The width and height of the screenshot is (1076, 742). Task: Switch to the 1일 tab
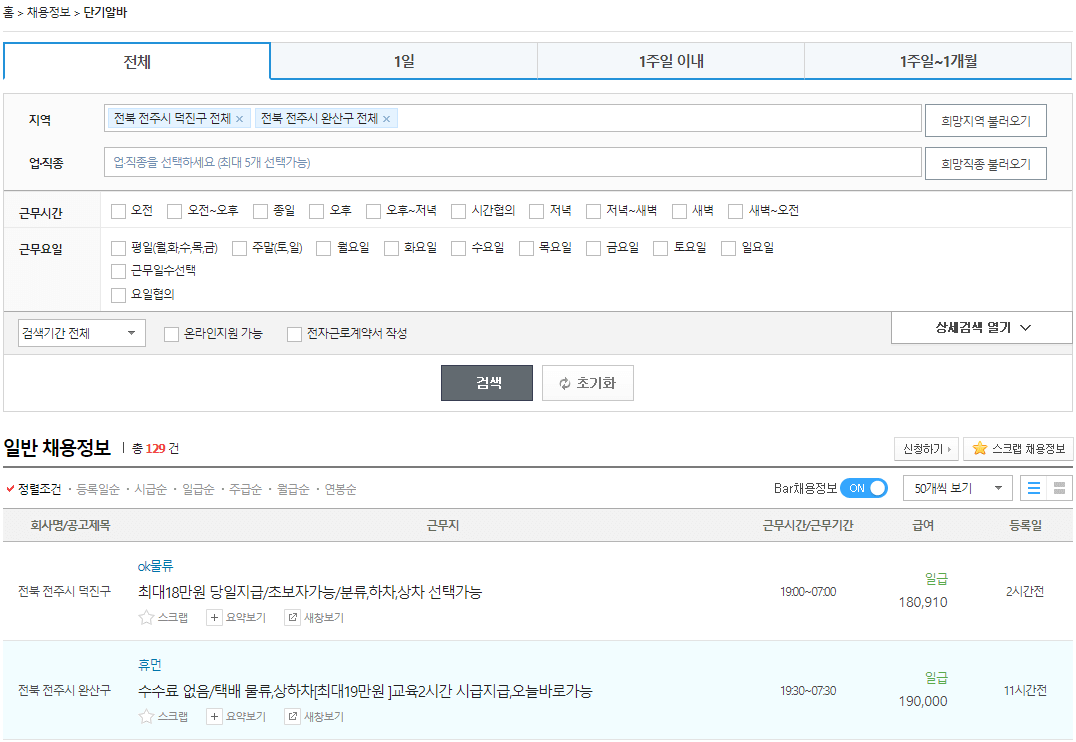click(403, 61)
